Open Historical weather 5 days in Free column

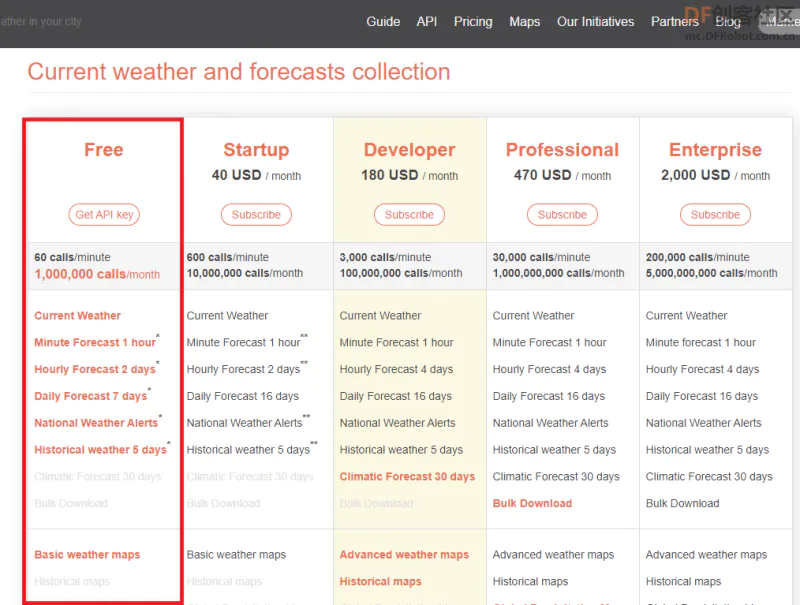click(101, 450)
